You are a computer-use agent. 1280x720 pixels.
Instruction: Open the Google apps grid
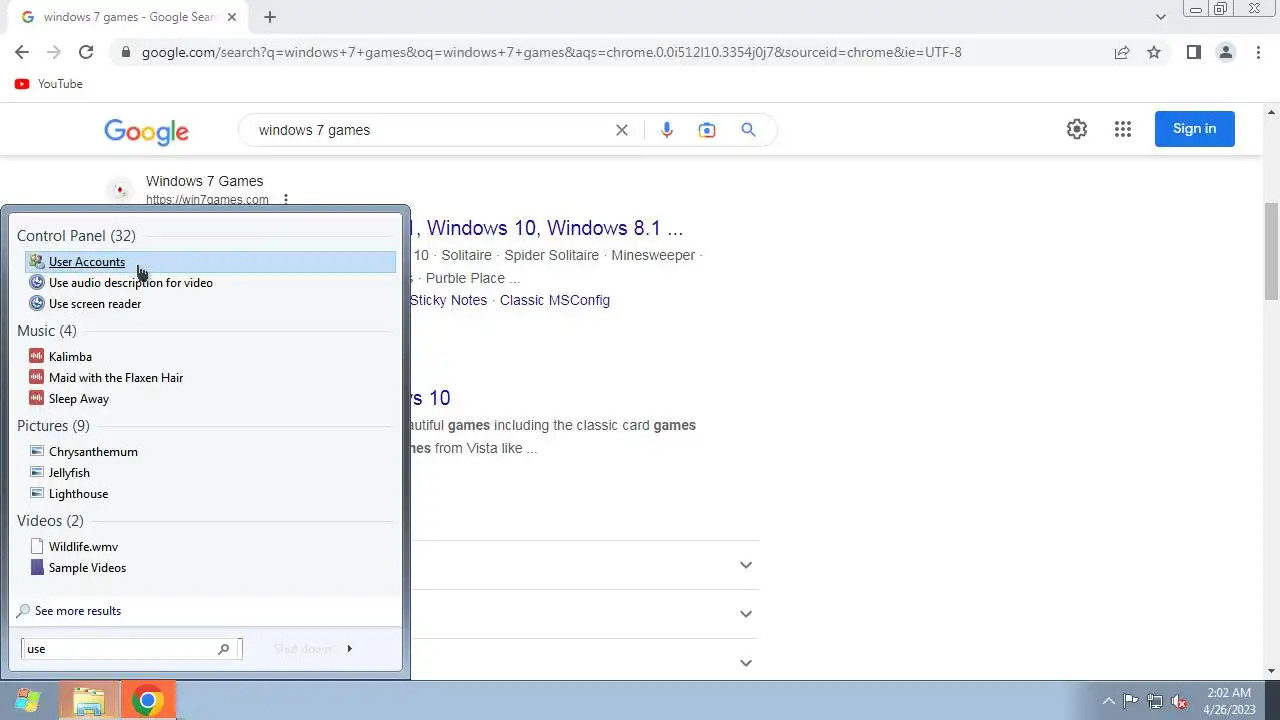pos(1122,129)
